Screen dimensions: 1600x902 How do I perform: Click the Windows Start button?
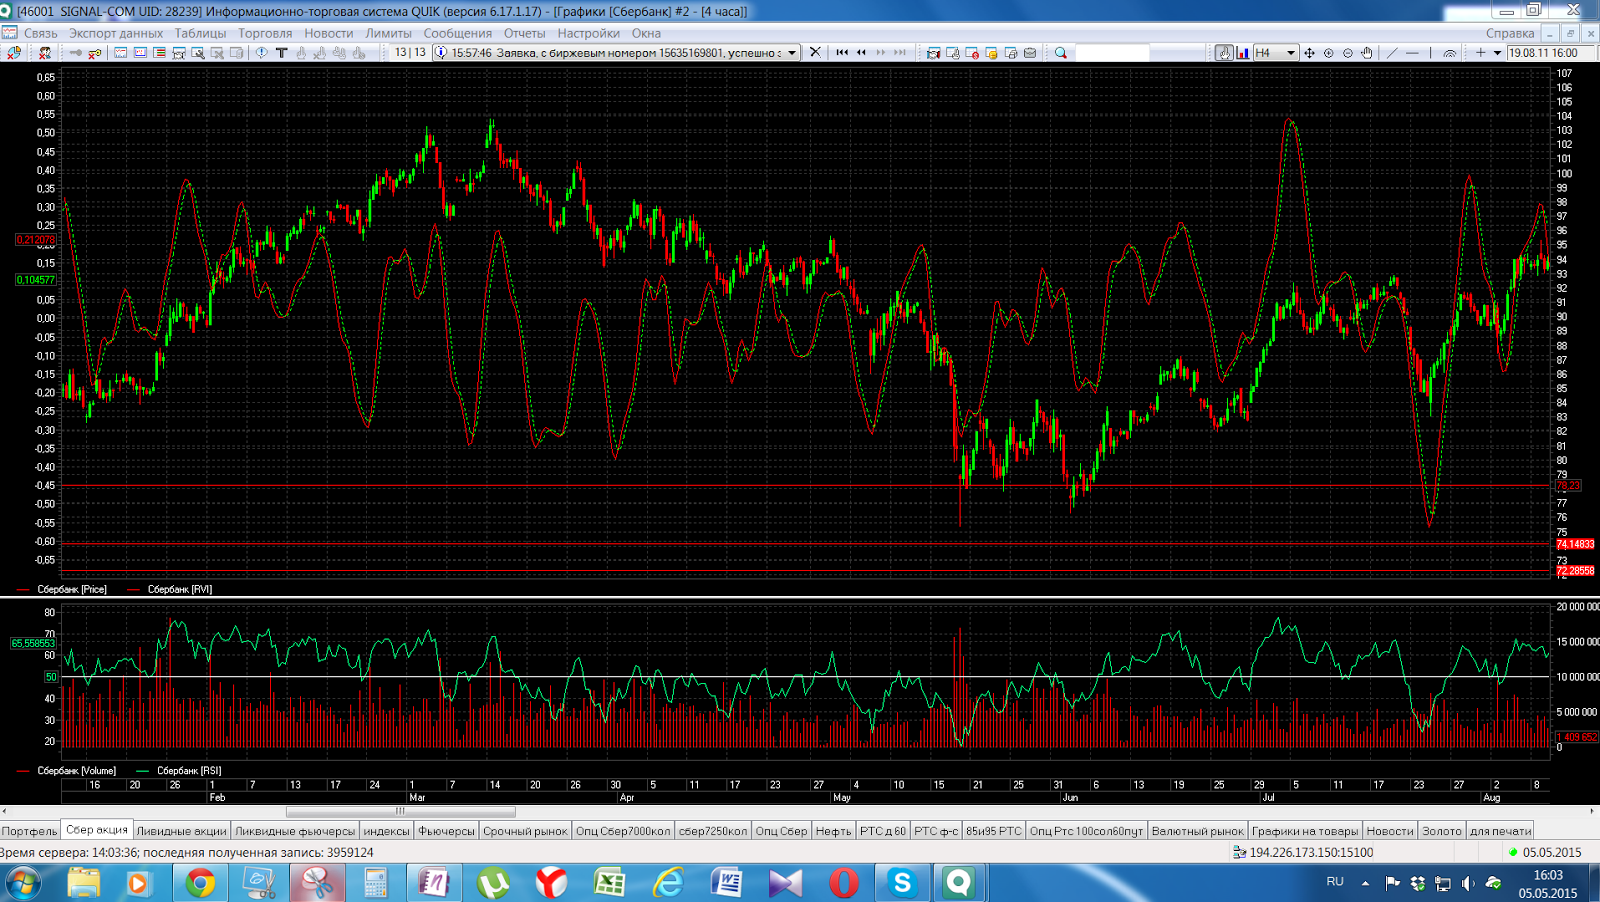coord(22,883)
